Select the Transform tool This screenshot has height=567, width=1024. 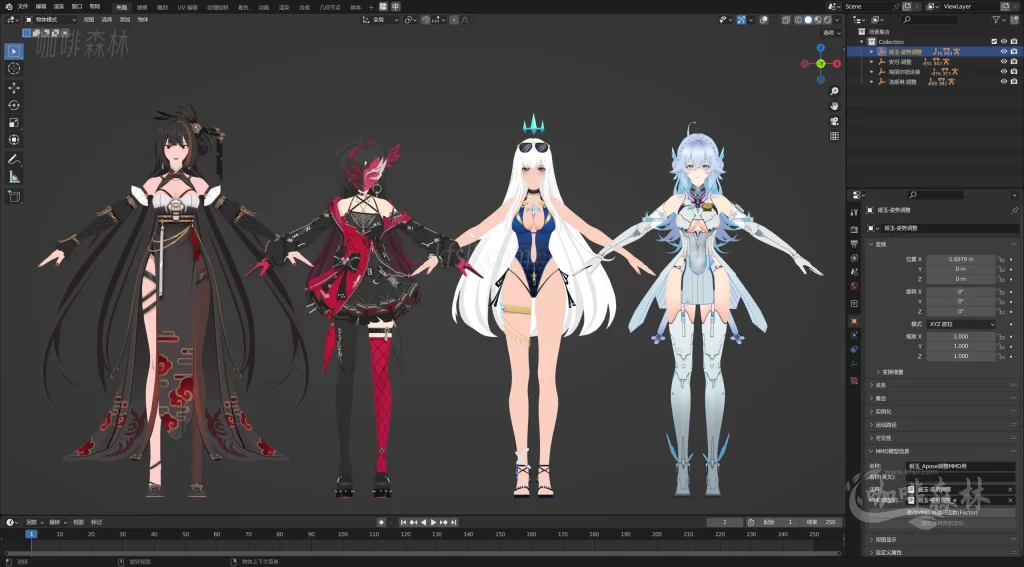pos(14,140)
